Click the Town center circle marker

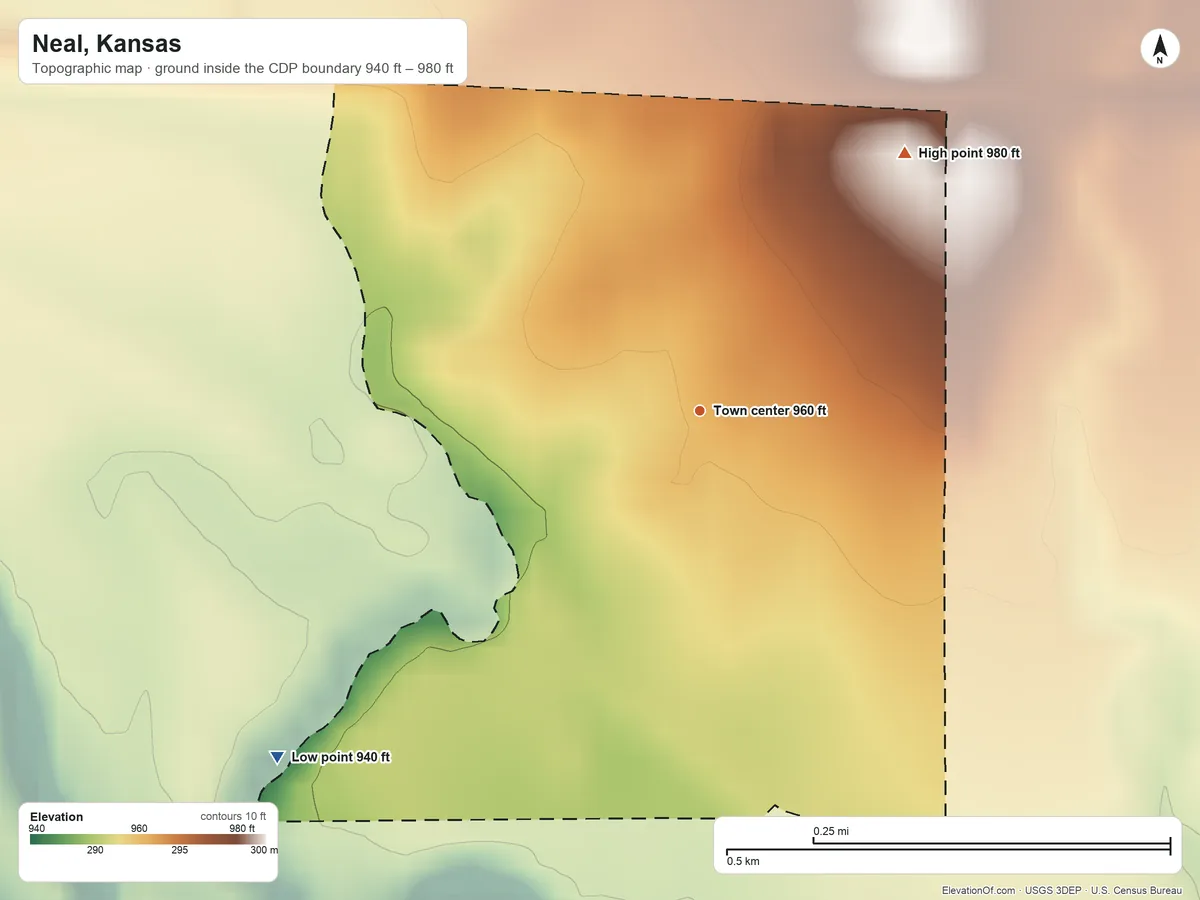click(x=700, y=411)
